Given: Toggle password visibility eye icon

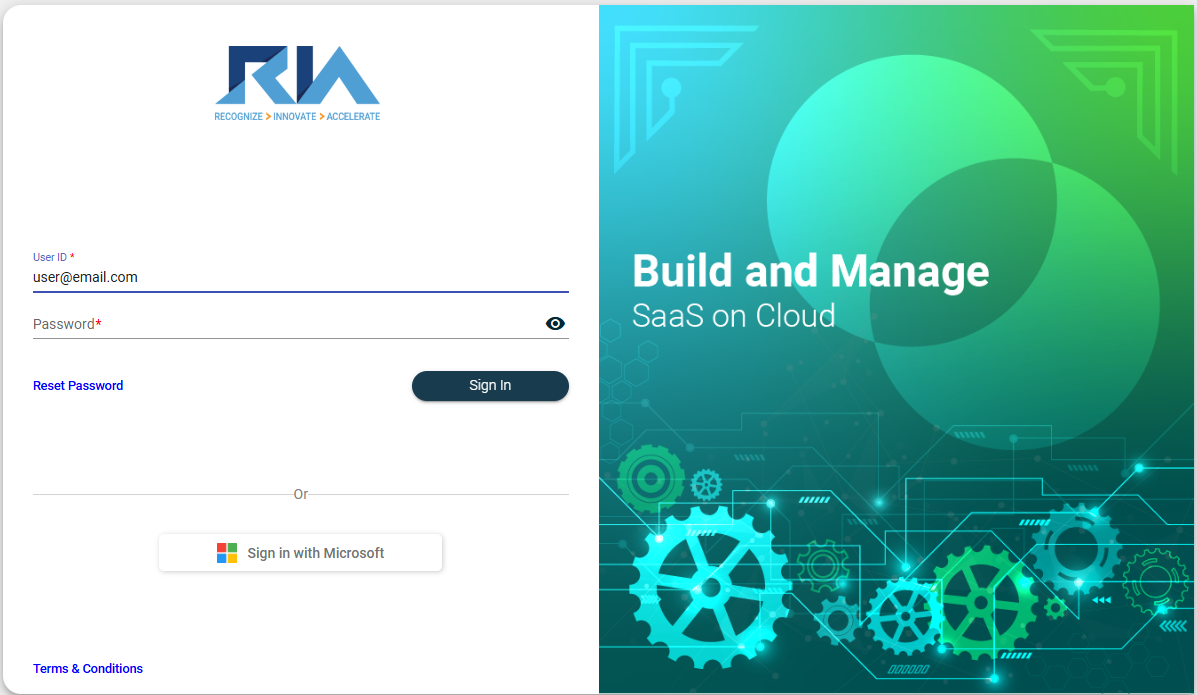Looking at the screenshot, I should 555,323.
